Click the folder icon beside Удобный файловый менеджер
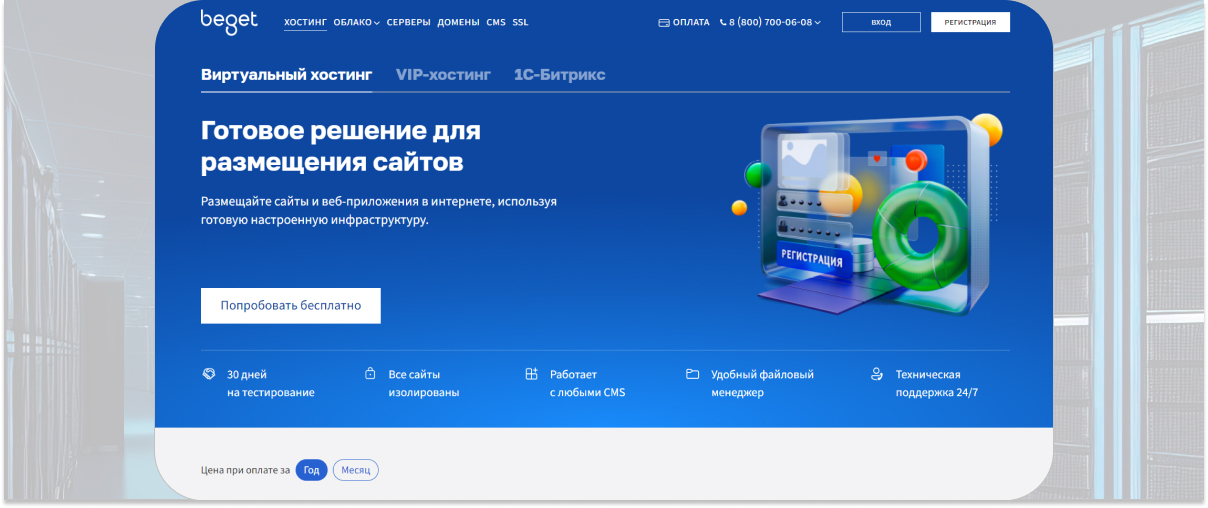The height and width of the screenshot is (508, 1208). [692, 374]
